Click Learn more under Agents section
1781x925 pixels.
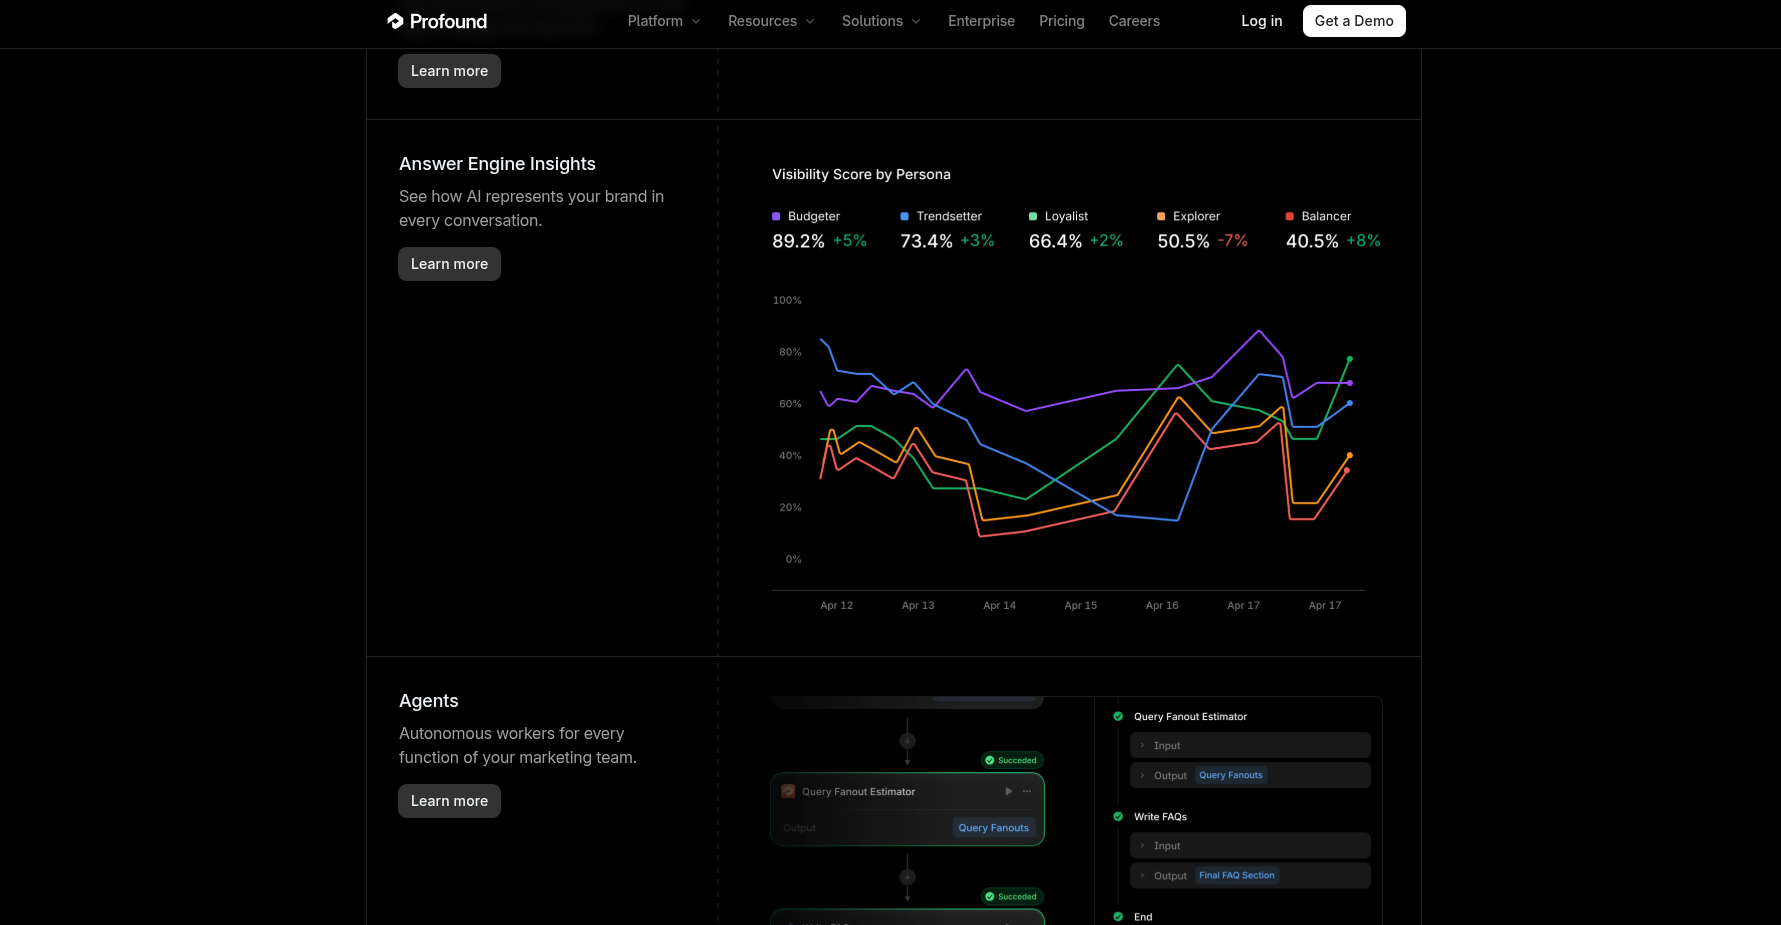[449, 801]
